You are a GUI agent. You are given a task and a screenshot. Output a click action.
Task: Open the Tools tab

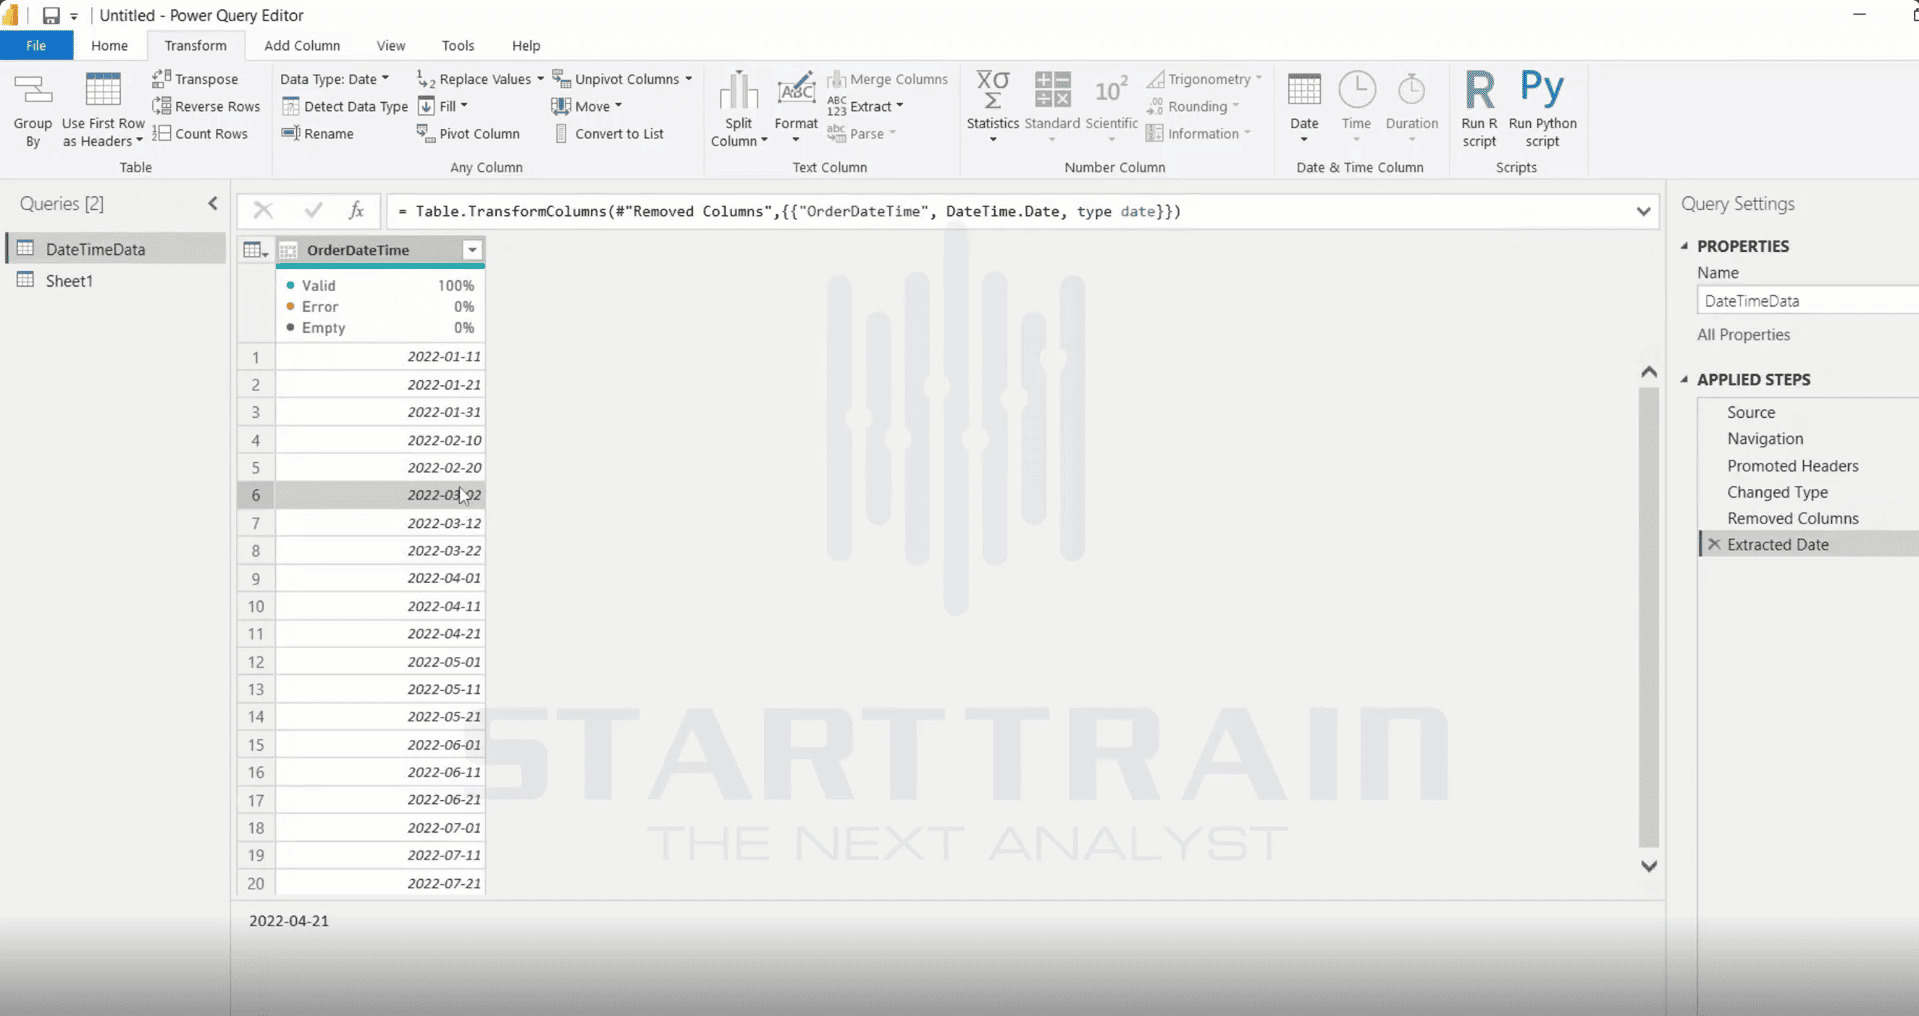[458, 45]
